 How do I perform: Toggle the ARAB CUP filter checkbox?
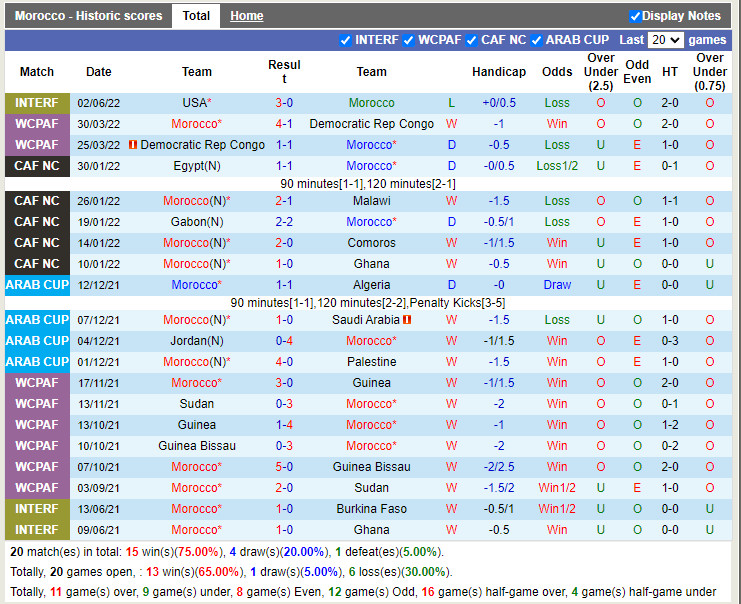pos(536,40)
